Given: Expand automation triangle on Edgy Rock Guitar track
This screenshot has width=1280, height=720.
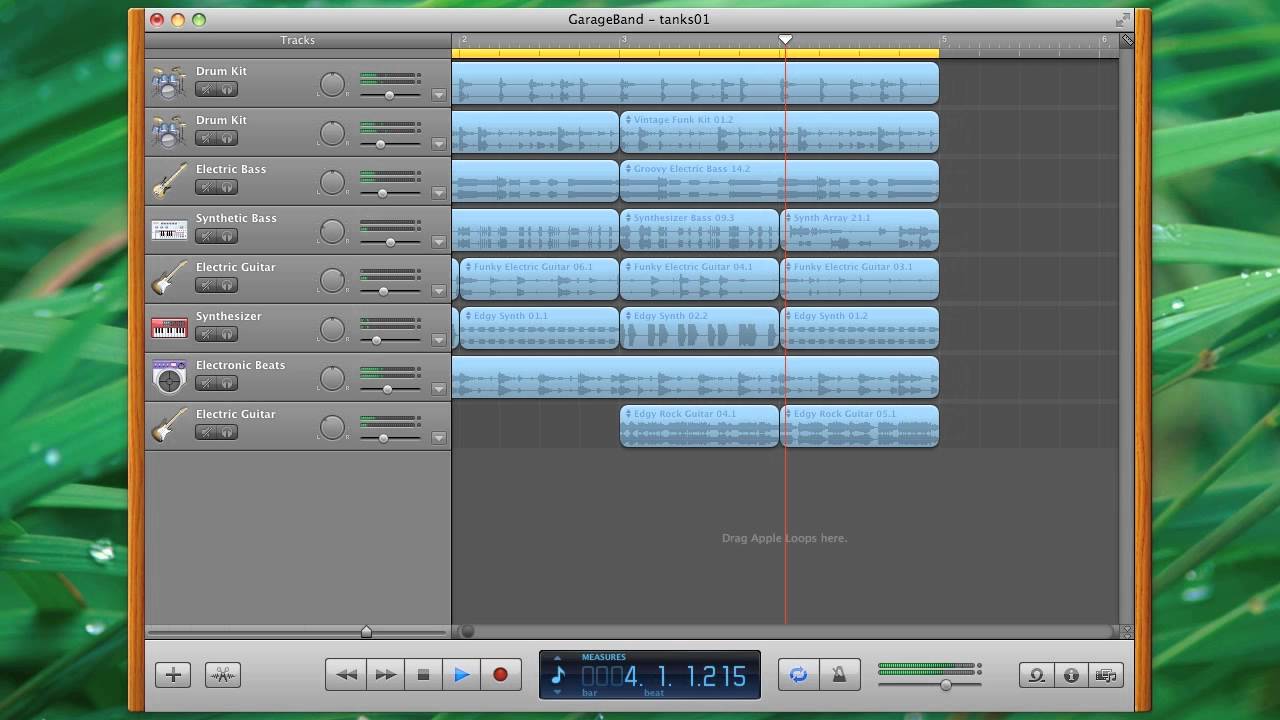Looking at the screenshot, I should point(438,438).
